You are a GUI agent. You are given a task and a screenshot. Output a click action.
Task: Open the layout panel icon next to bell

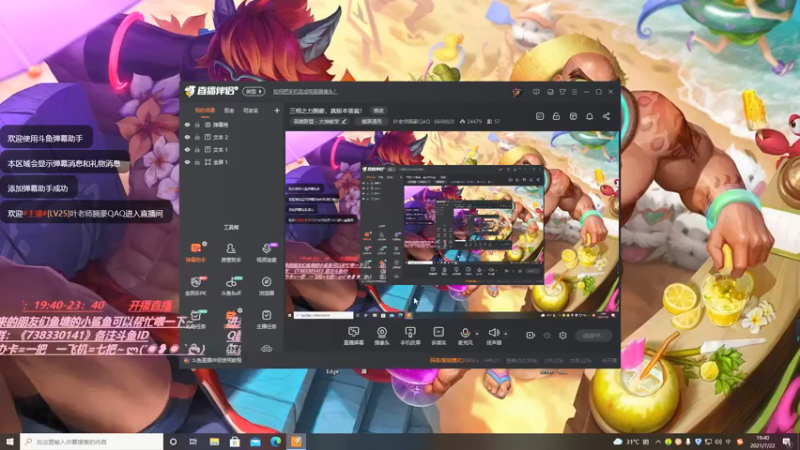click(573, 116)
